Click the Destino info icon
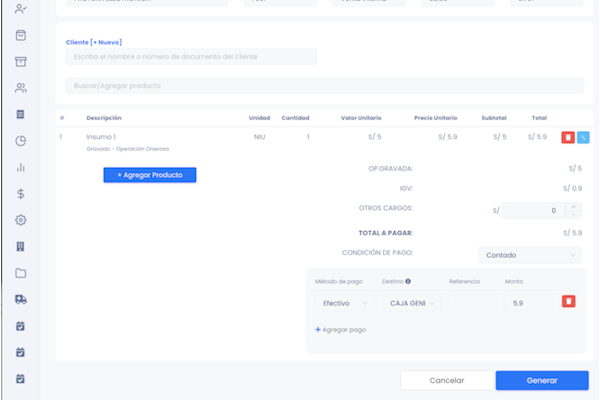Screen dimensions: 600x400 [x=408, y=281]
